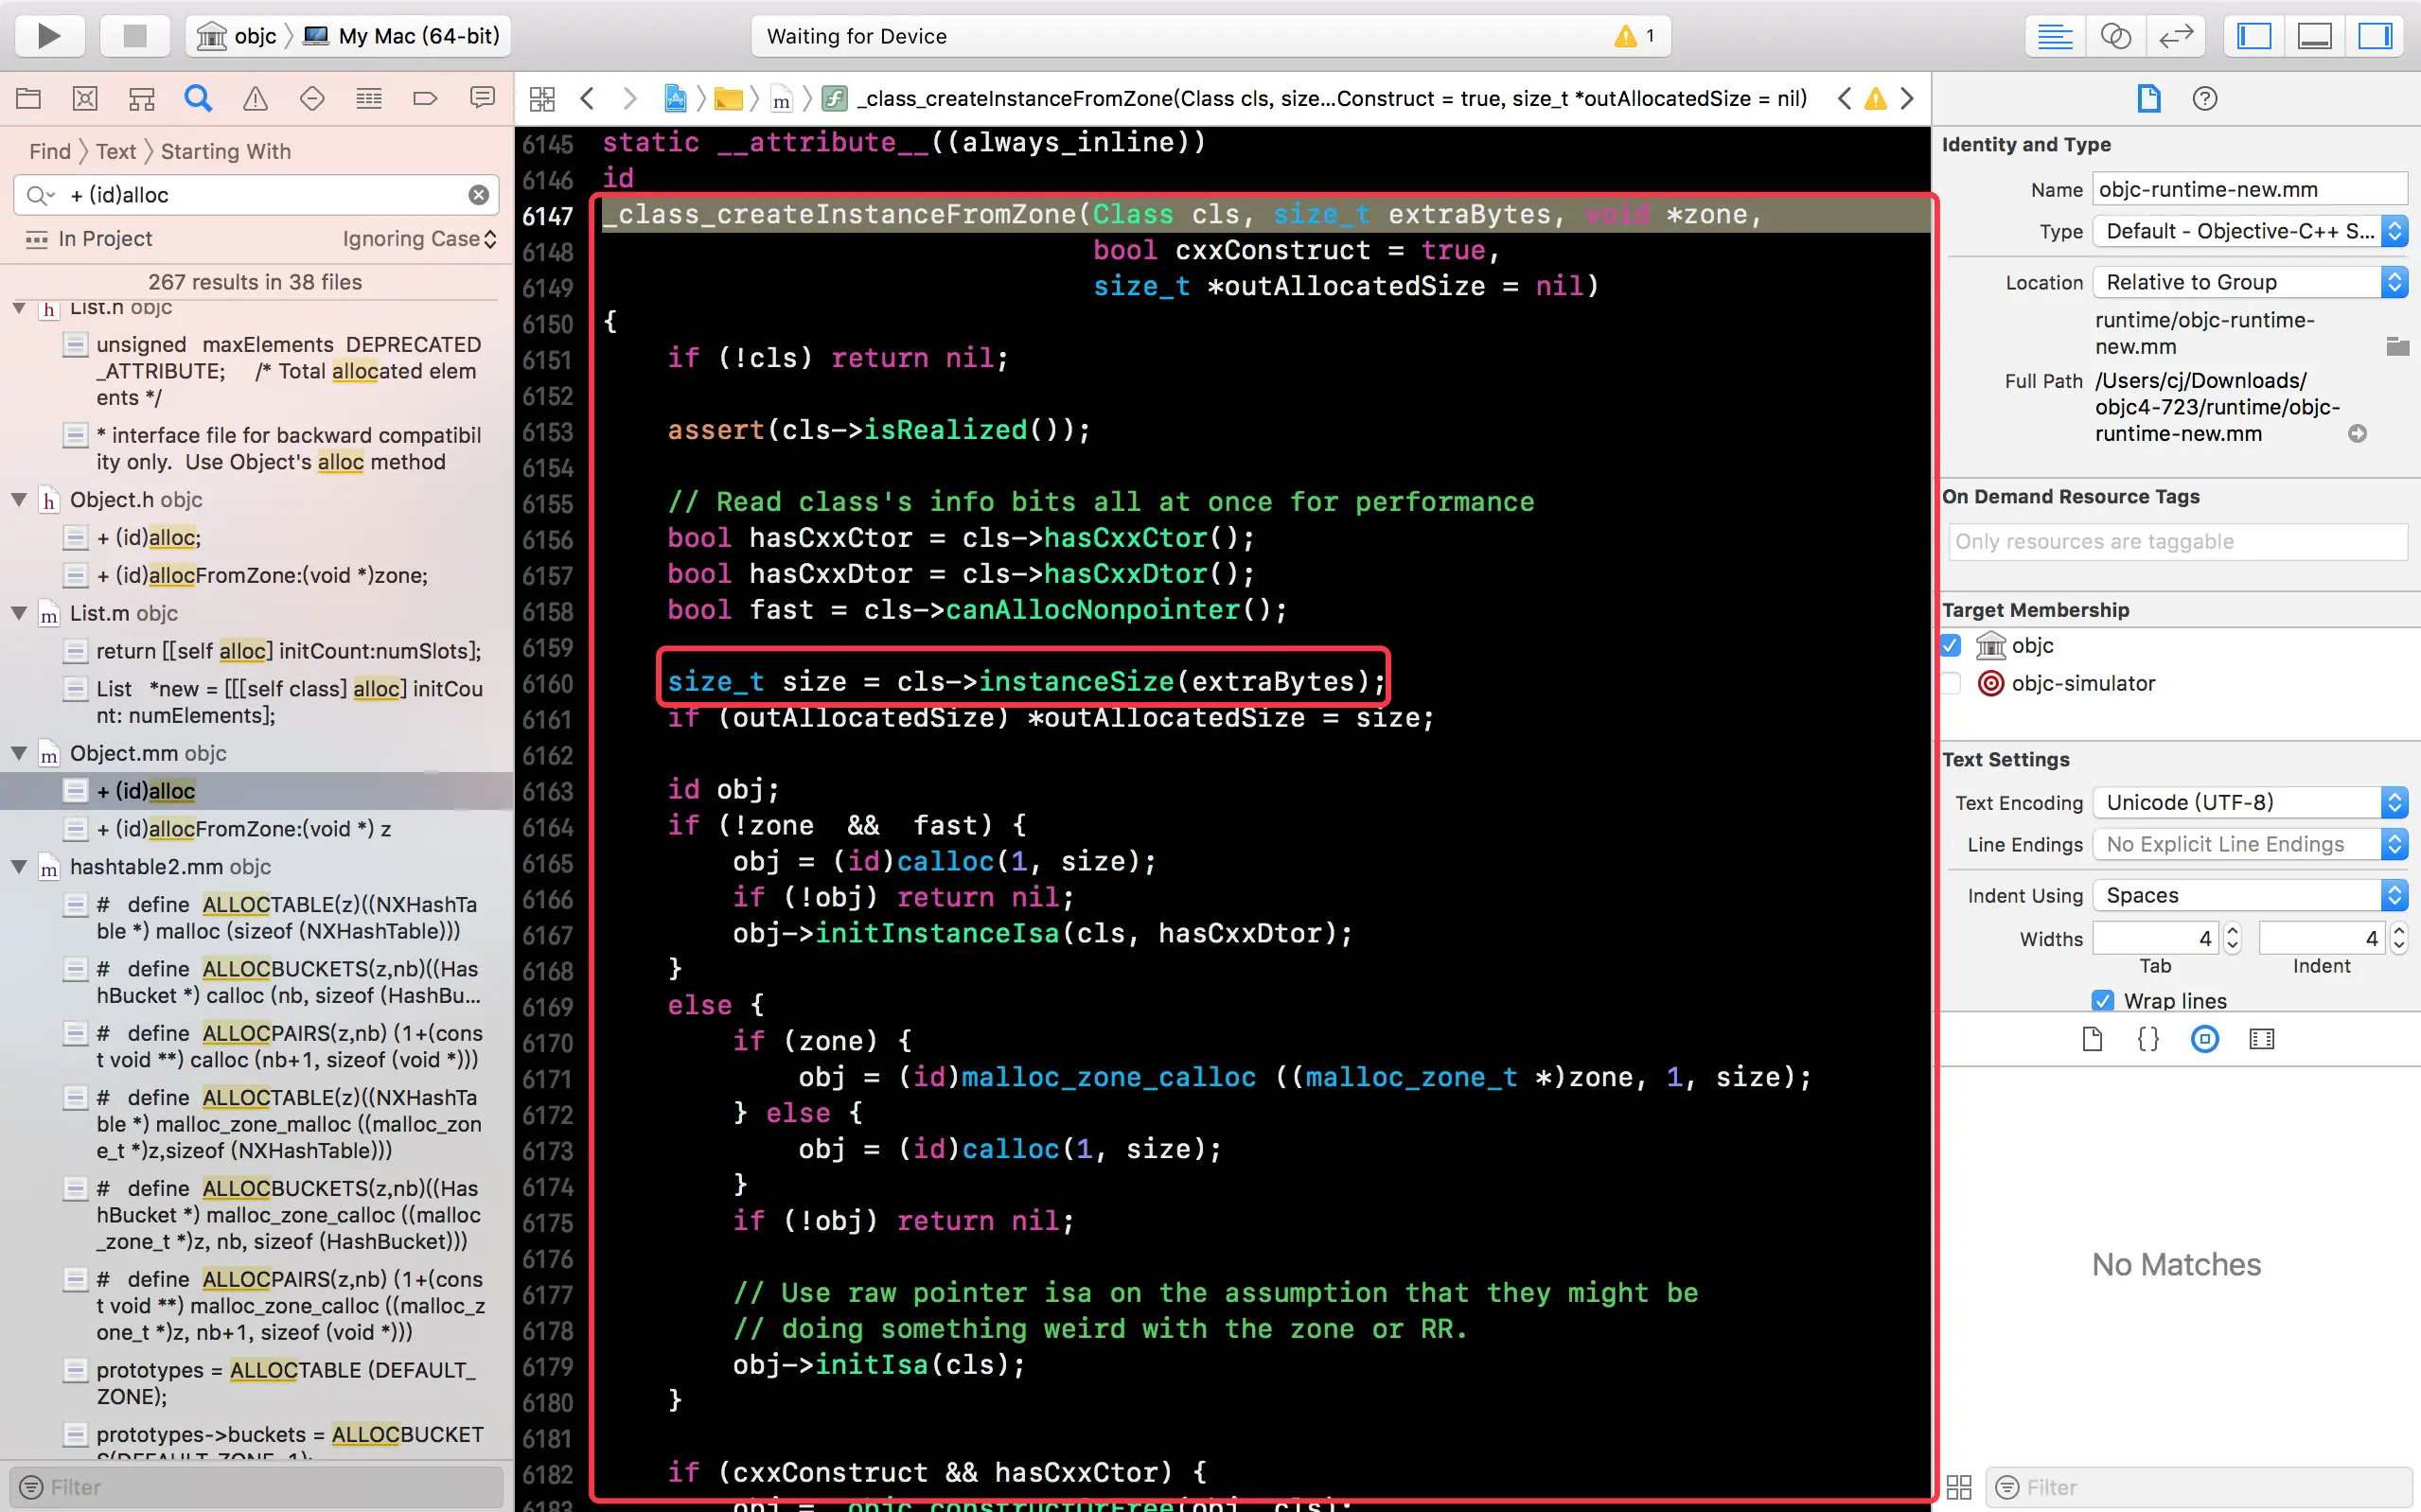Hide the Debug area bottom panel
2421x1512 pixels.
tap(2314, 36)
